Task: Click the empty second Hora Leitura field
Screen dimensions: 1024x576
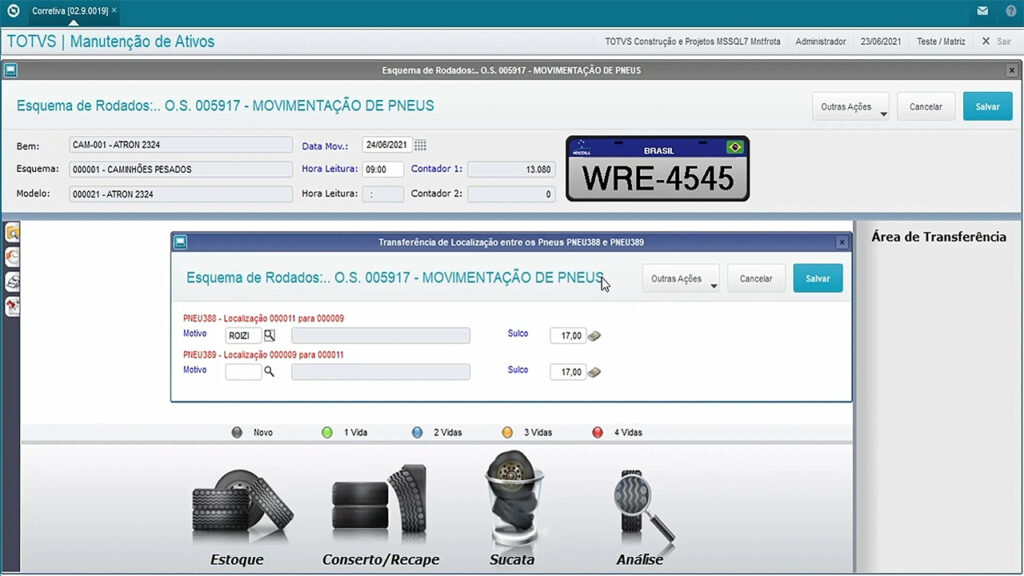Action: pos(383,194)
